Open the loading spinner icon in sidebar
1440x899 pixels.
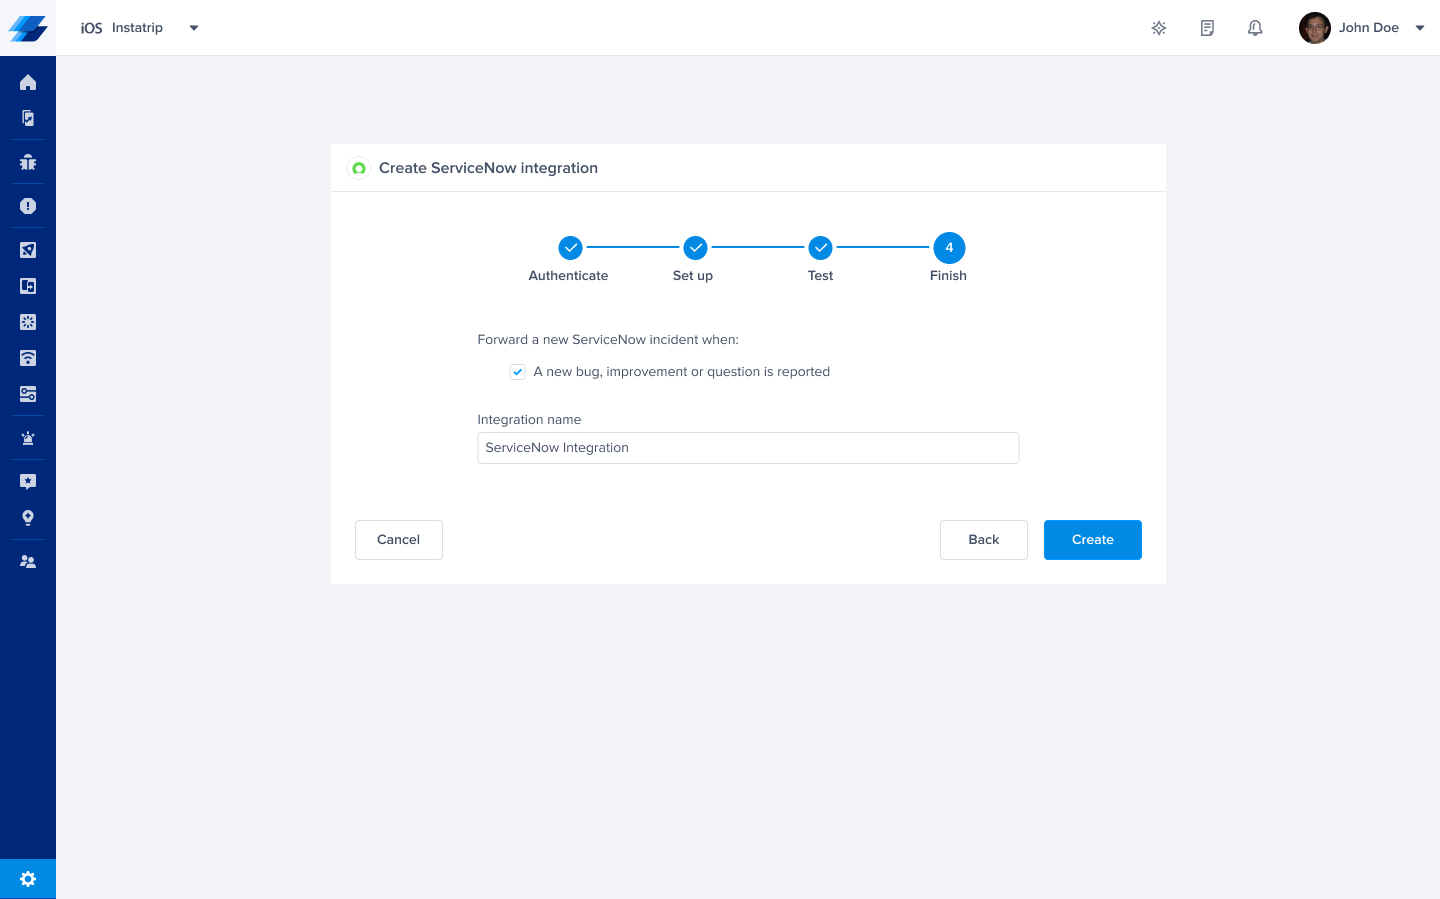pos(28,322)
